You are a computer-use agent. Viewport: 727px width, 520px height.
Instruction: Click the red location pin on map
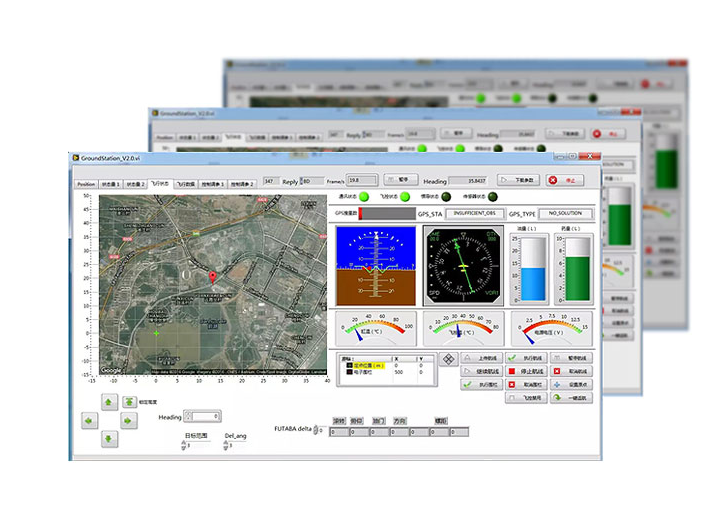tap(211, 278)
